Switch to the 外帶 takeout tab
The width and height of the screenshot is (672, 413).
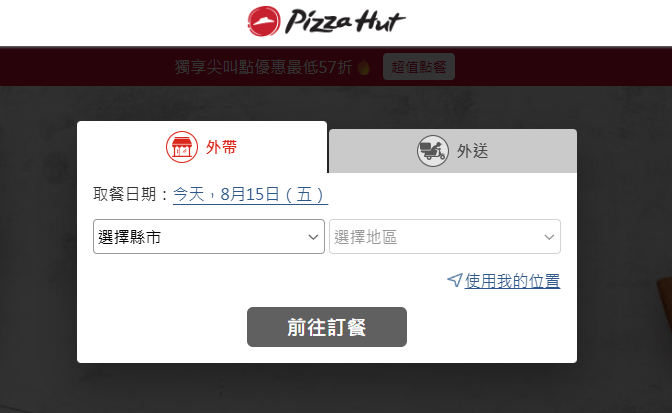[202, 147]
